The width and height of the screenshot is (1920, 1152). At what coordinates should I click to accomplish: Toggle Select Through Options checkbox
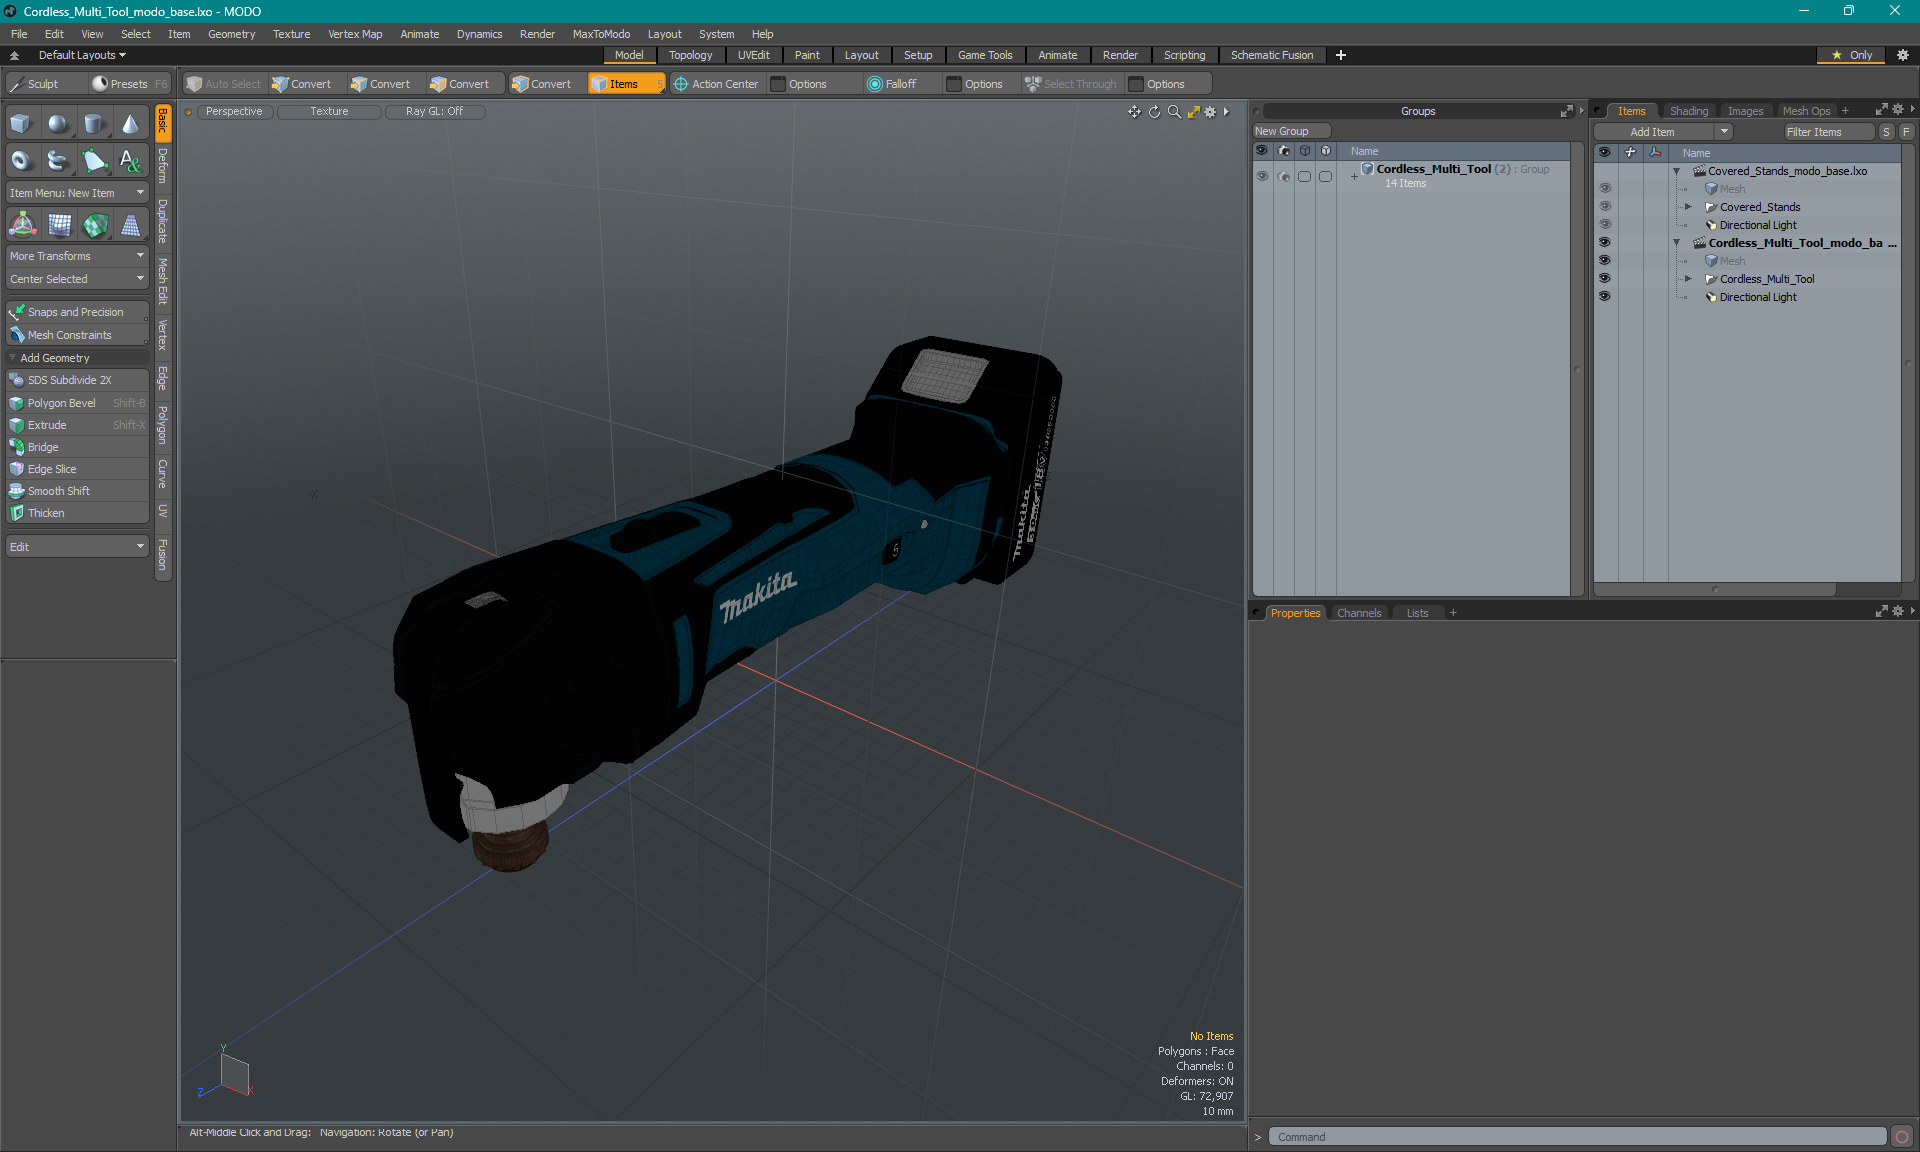[x=1136, y=84]
